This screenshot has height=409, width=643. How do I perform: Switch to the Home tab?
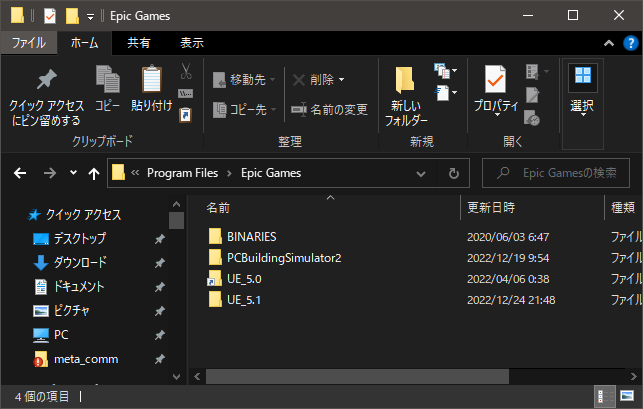84,43
